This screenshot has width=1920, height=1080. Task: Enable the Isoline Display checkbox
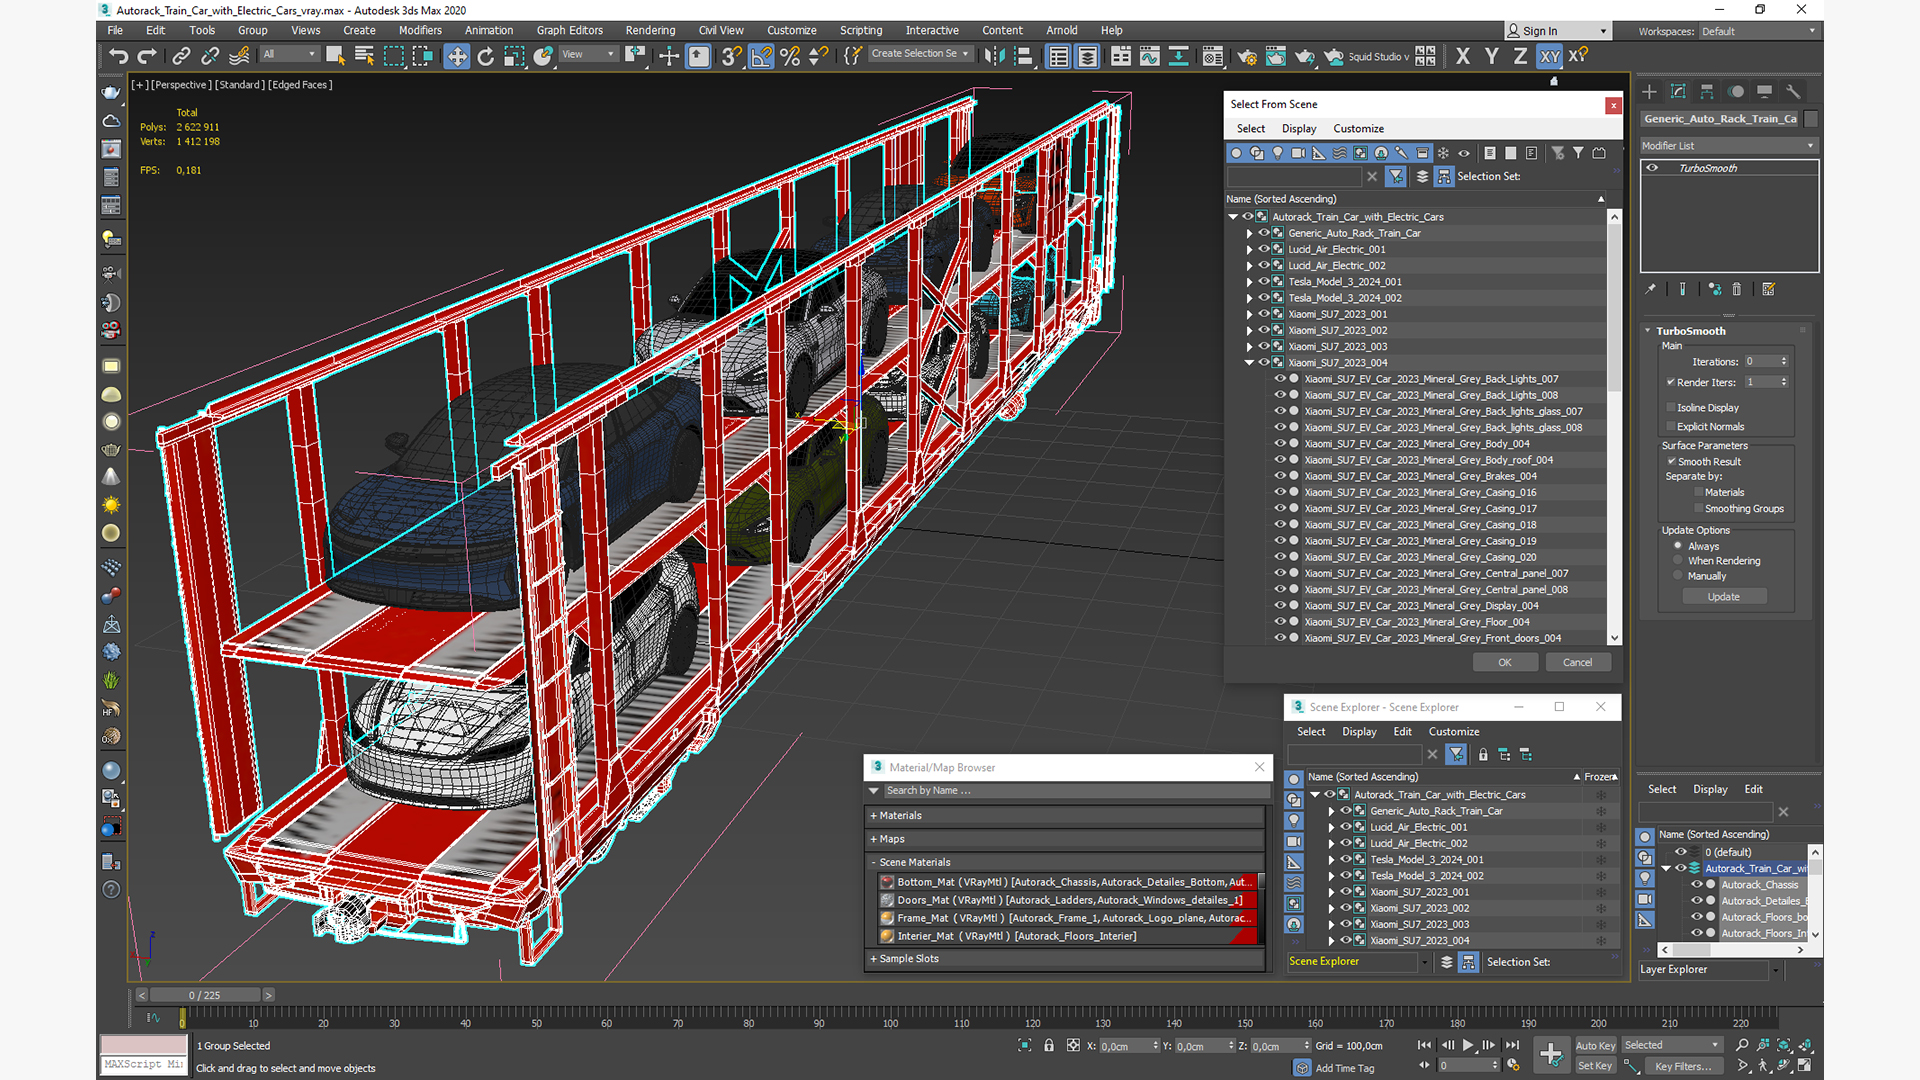pos(1671,407)
